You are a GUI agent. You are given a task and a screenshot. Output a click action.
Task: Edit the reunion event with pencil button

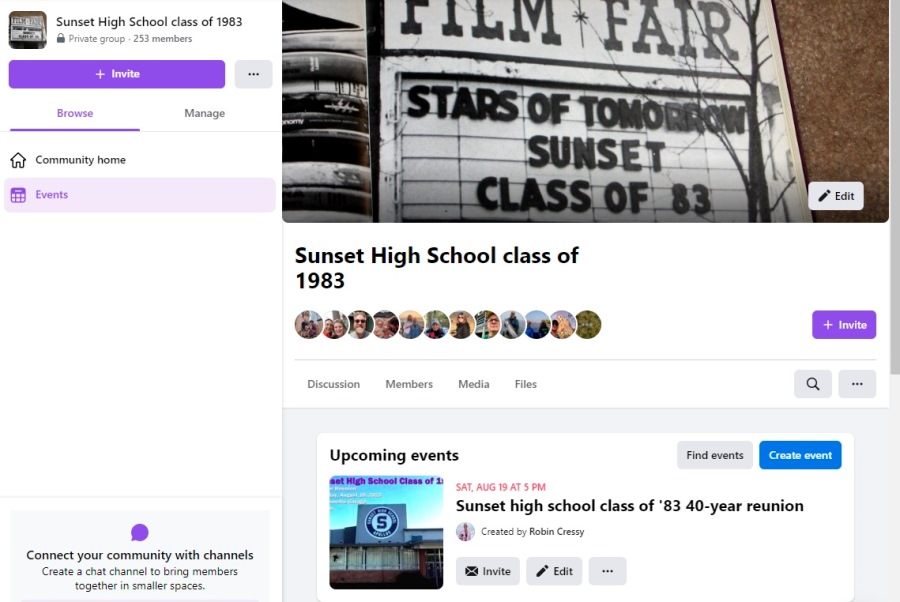click(x=554, y=571)
